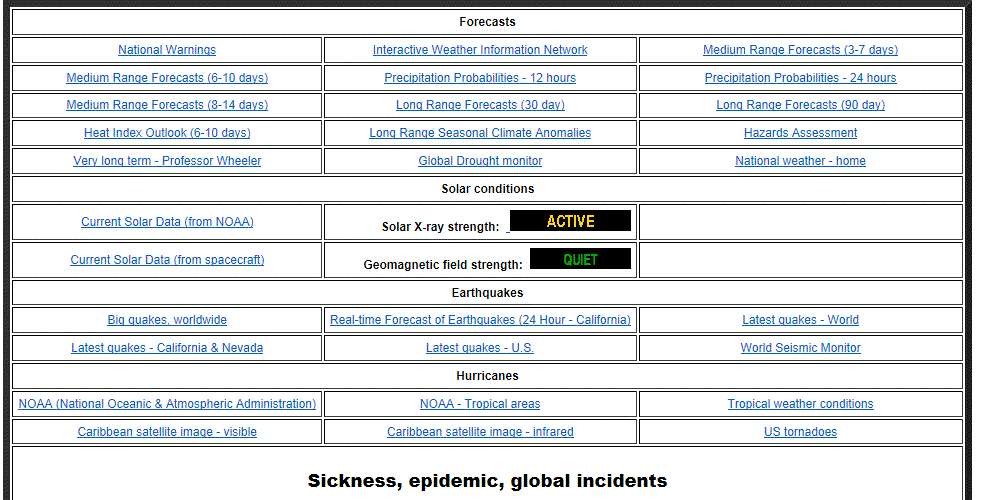The width and height of the screenshot is (995, 500).
Task: Open the National Warnings link
Action: (x=167, y=49)
